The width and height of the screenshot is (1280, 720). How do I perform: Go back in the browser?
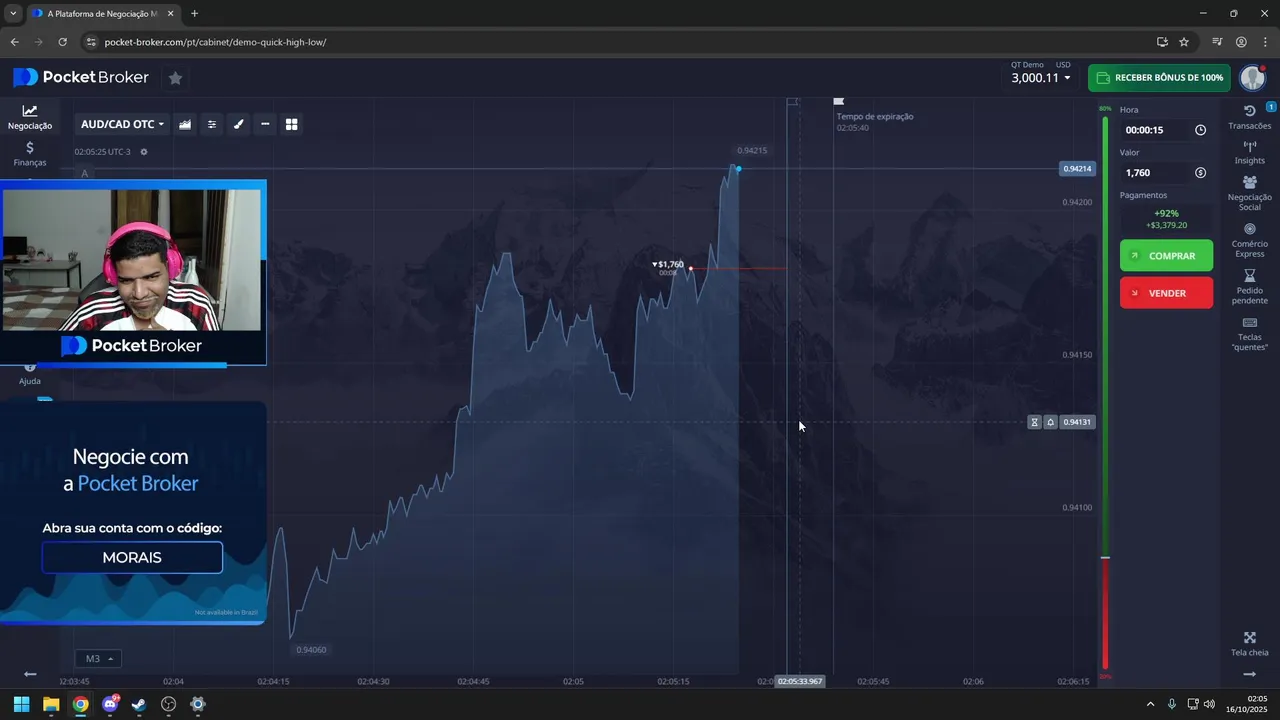(14, 42)
